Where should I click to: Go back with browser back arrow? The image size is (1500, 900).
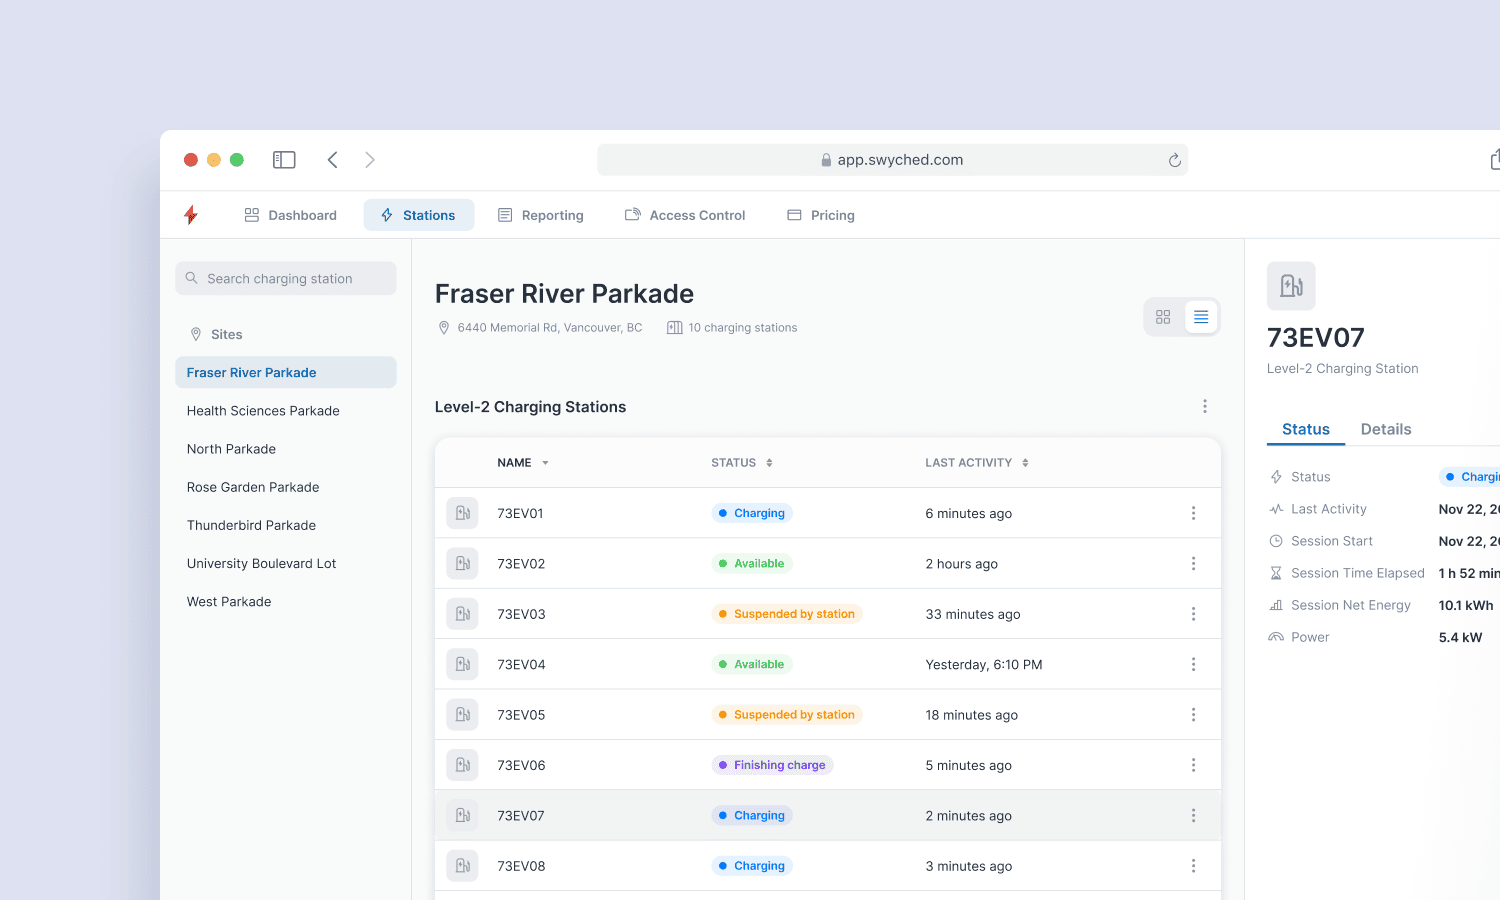point(333,160)
